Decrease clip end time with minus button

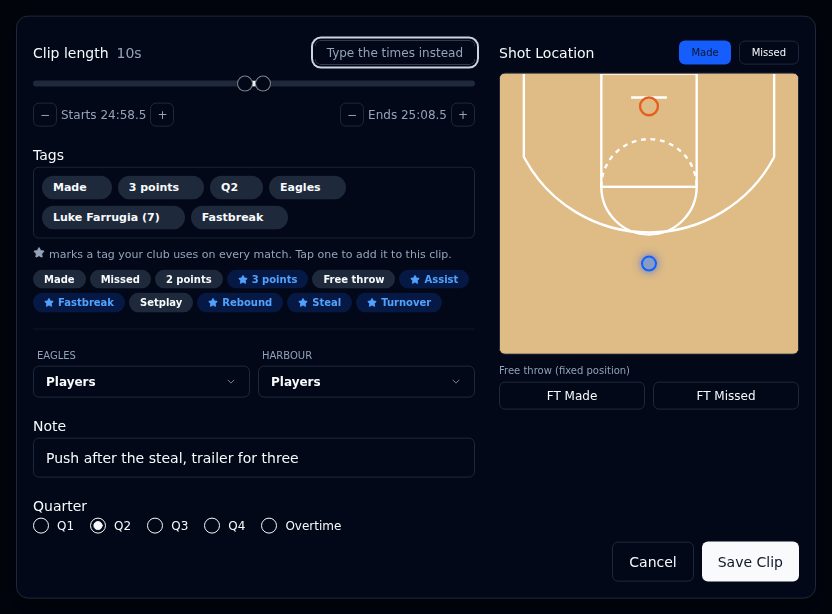click(352, 115)
